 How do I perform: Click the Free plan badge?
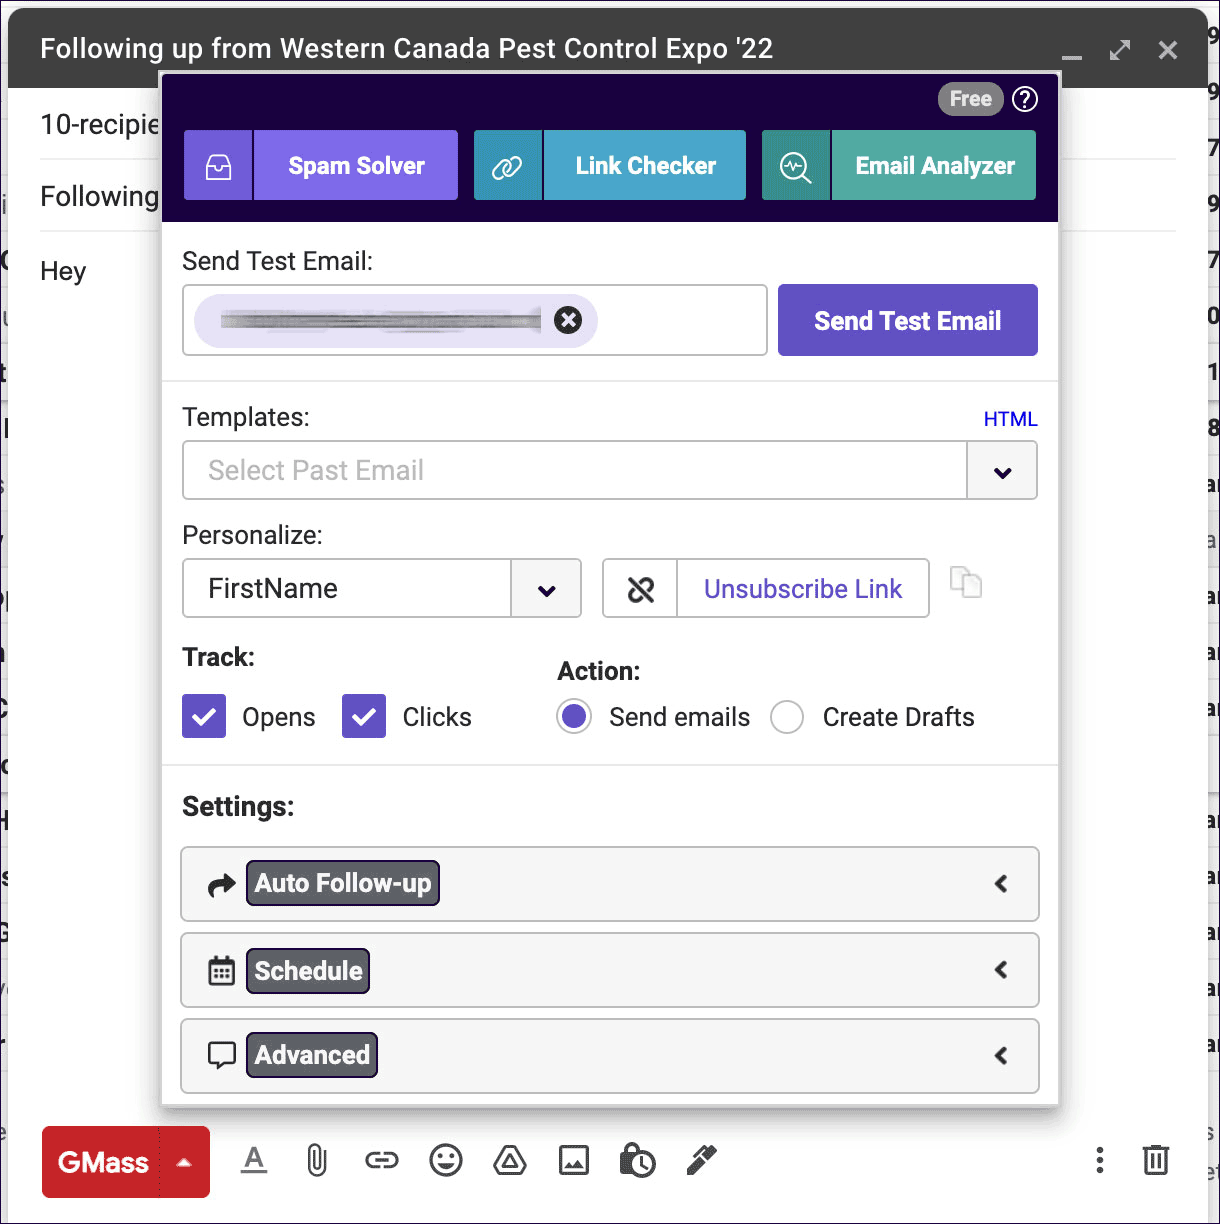click(x=970, y=99)
